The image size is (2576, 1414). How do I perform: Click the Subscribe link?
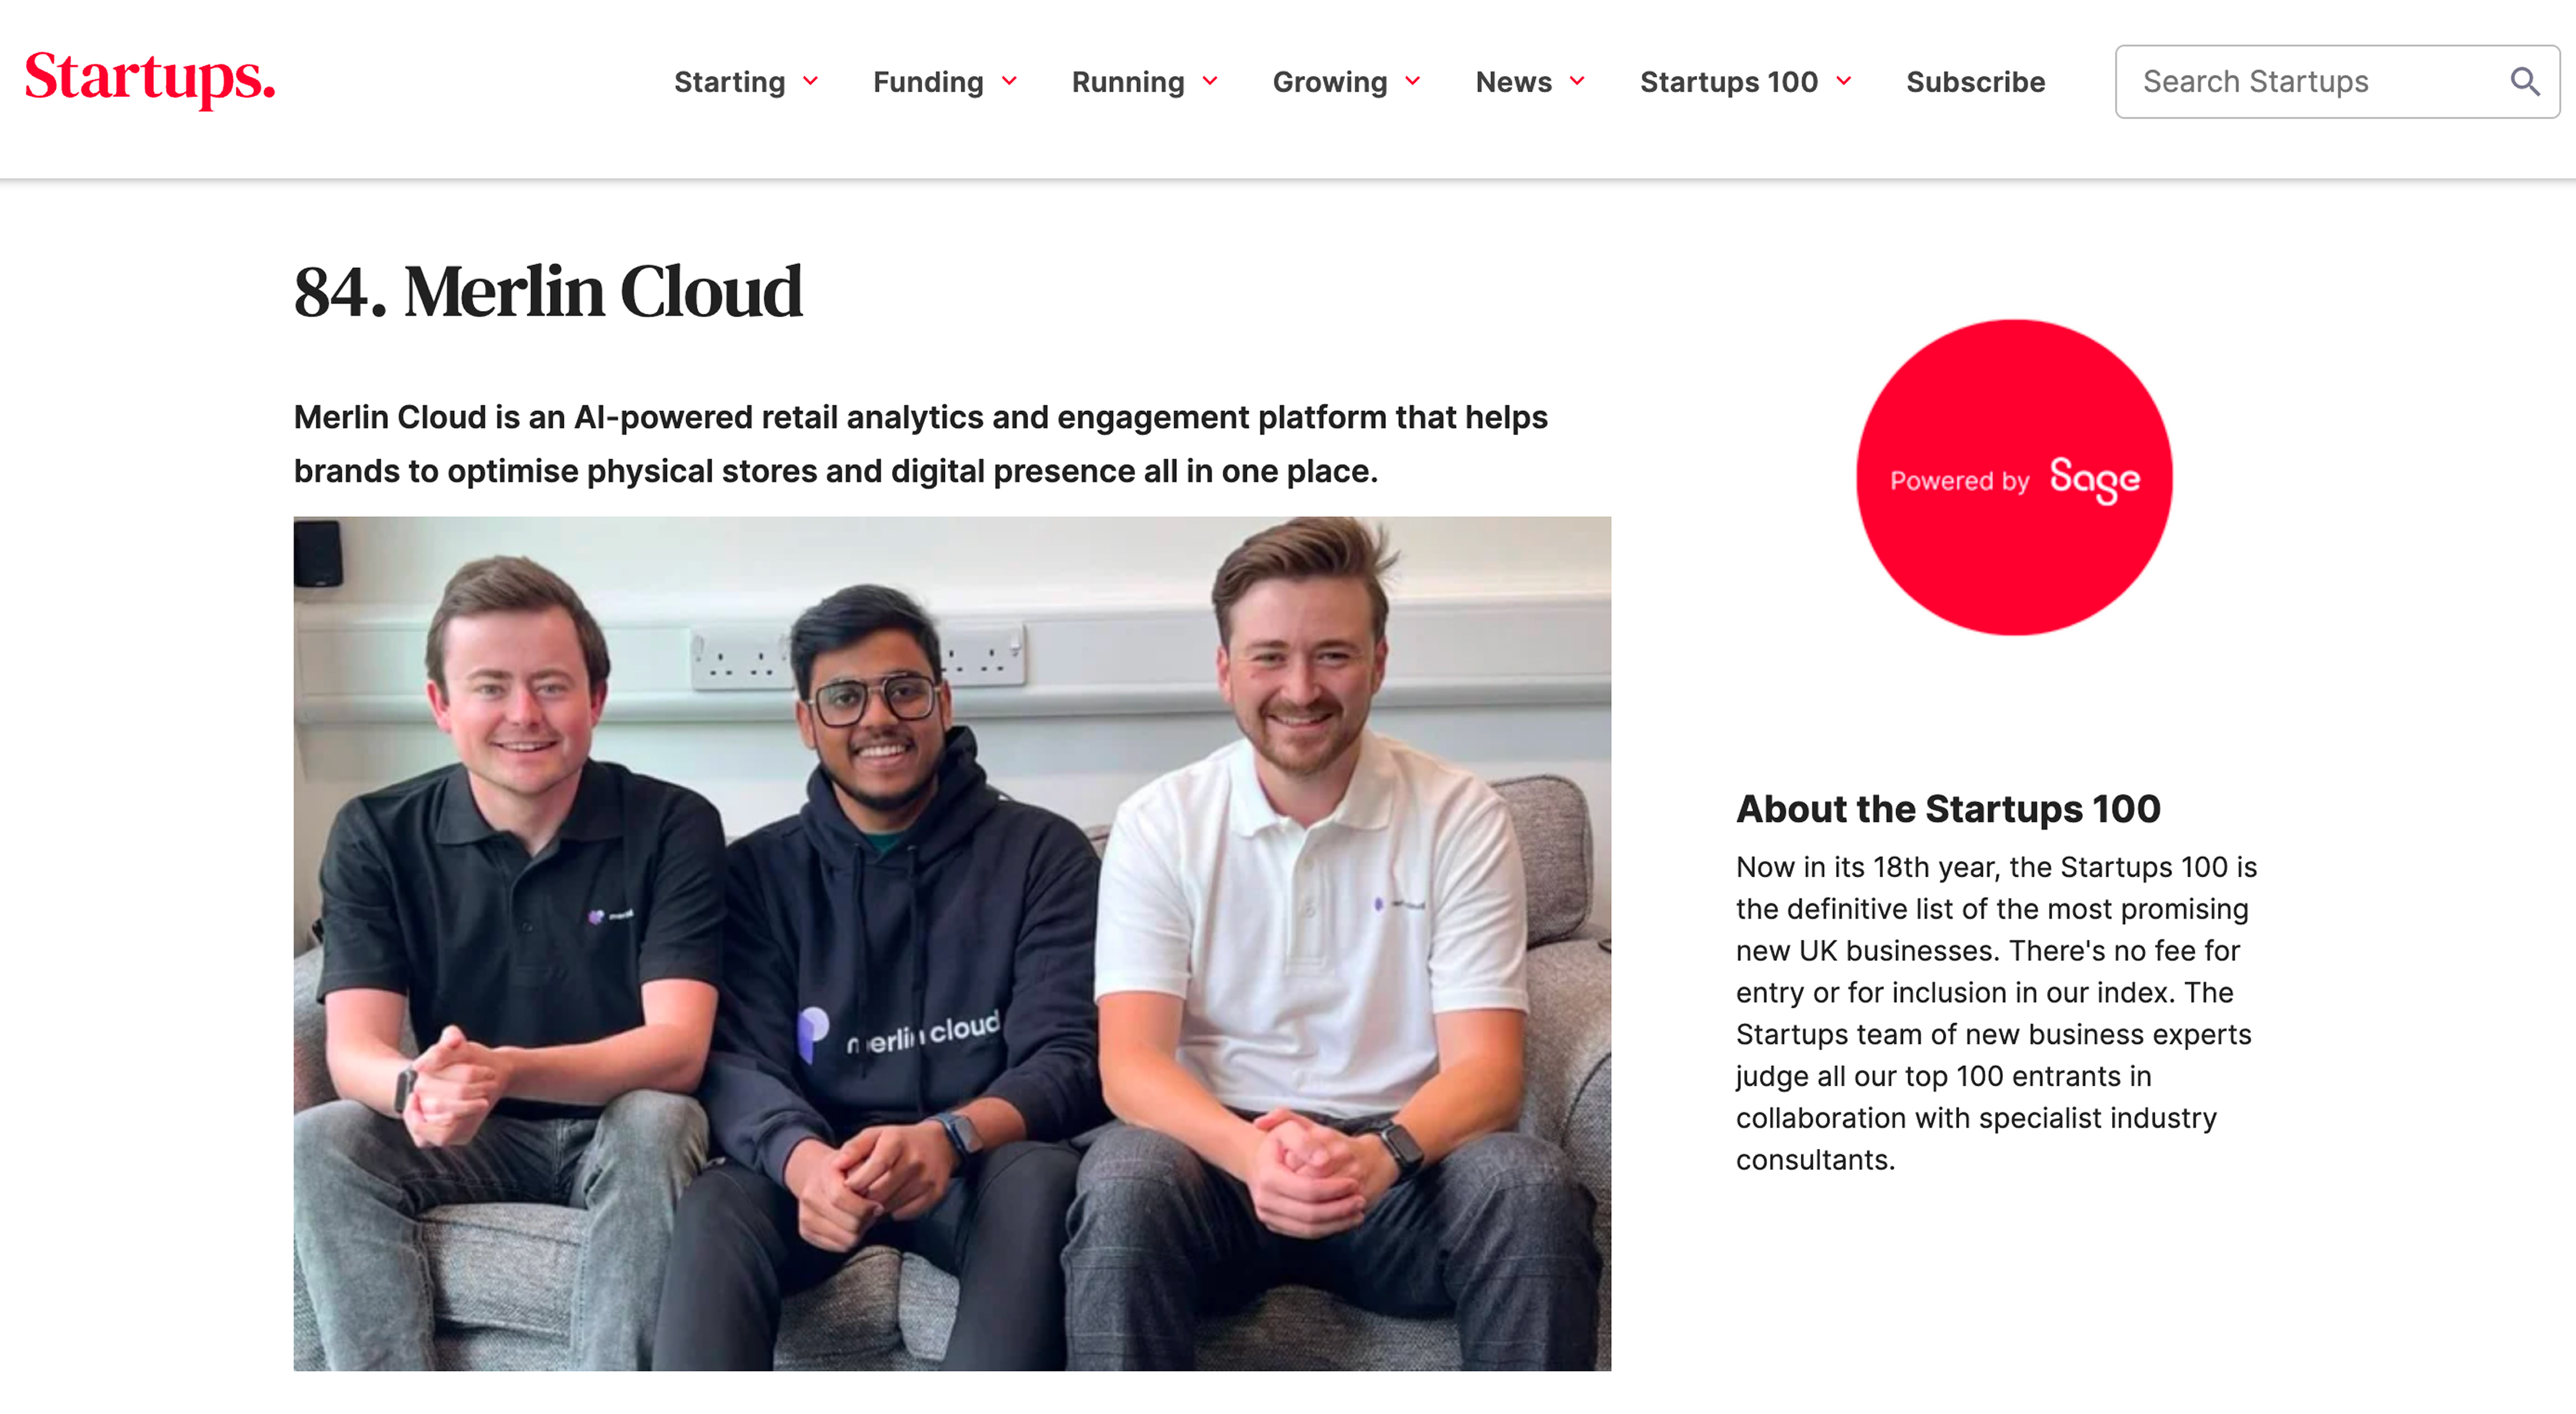click(x=1975, y=82)
